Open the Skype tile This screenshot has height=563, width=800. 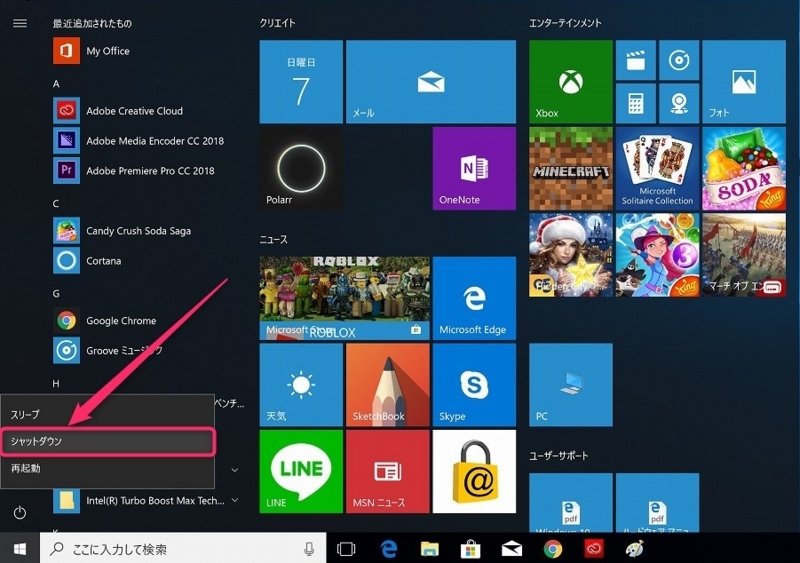[474, 385]
